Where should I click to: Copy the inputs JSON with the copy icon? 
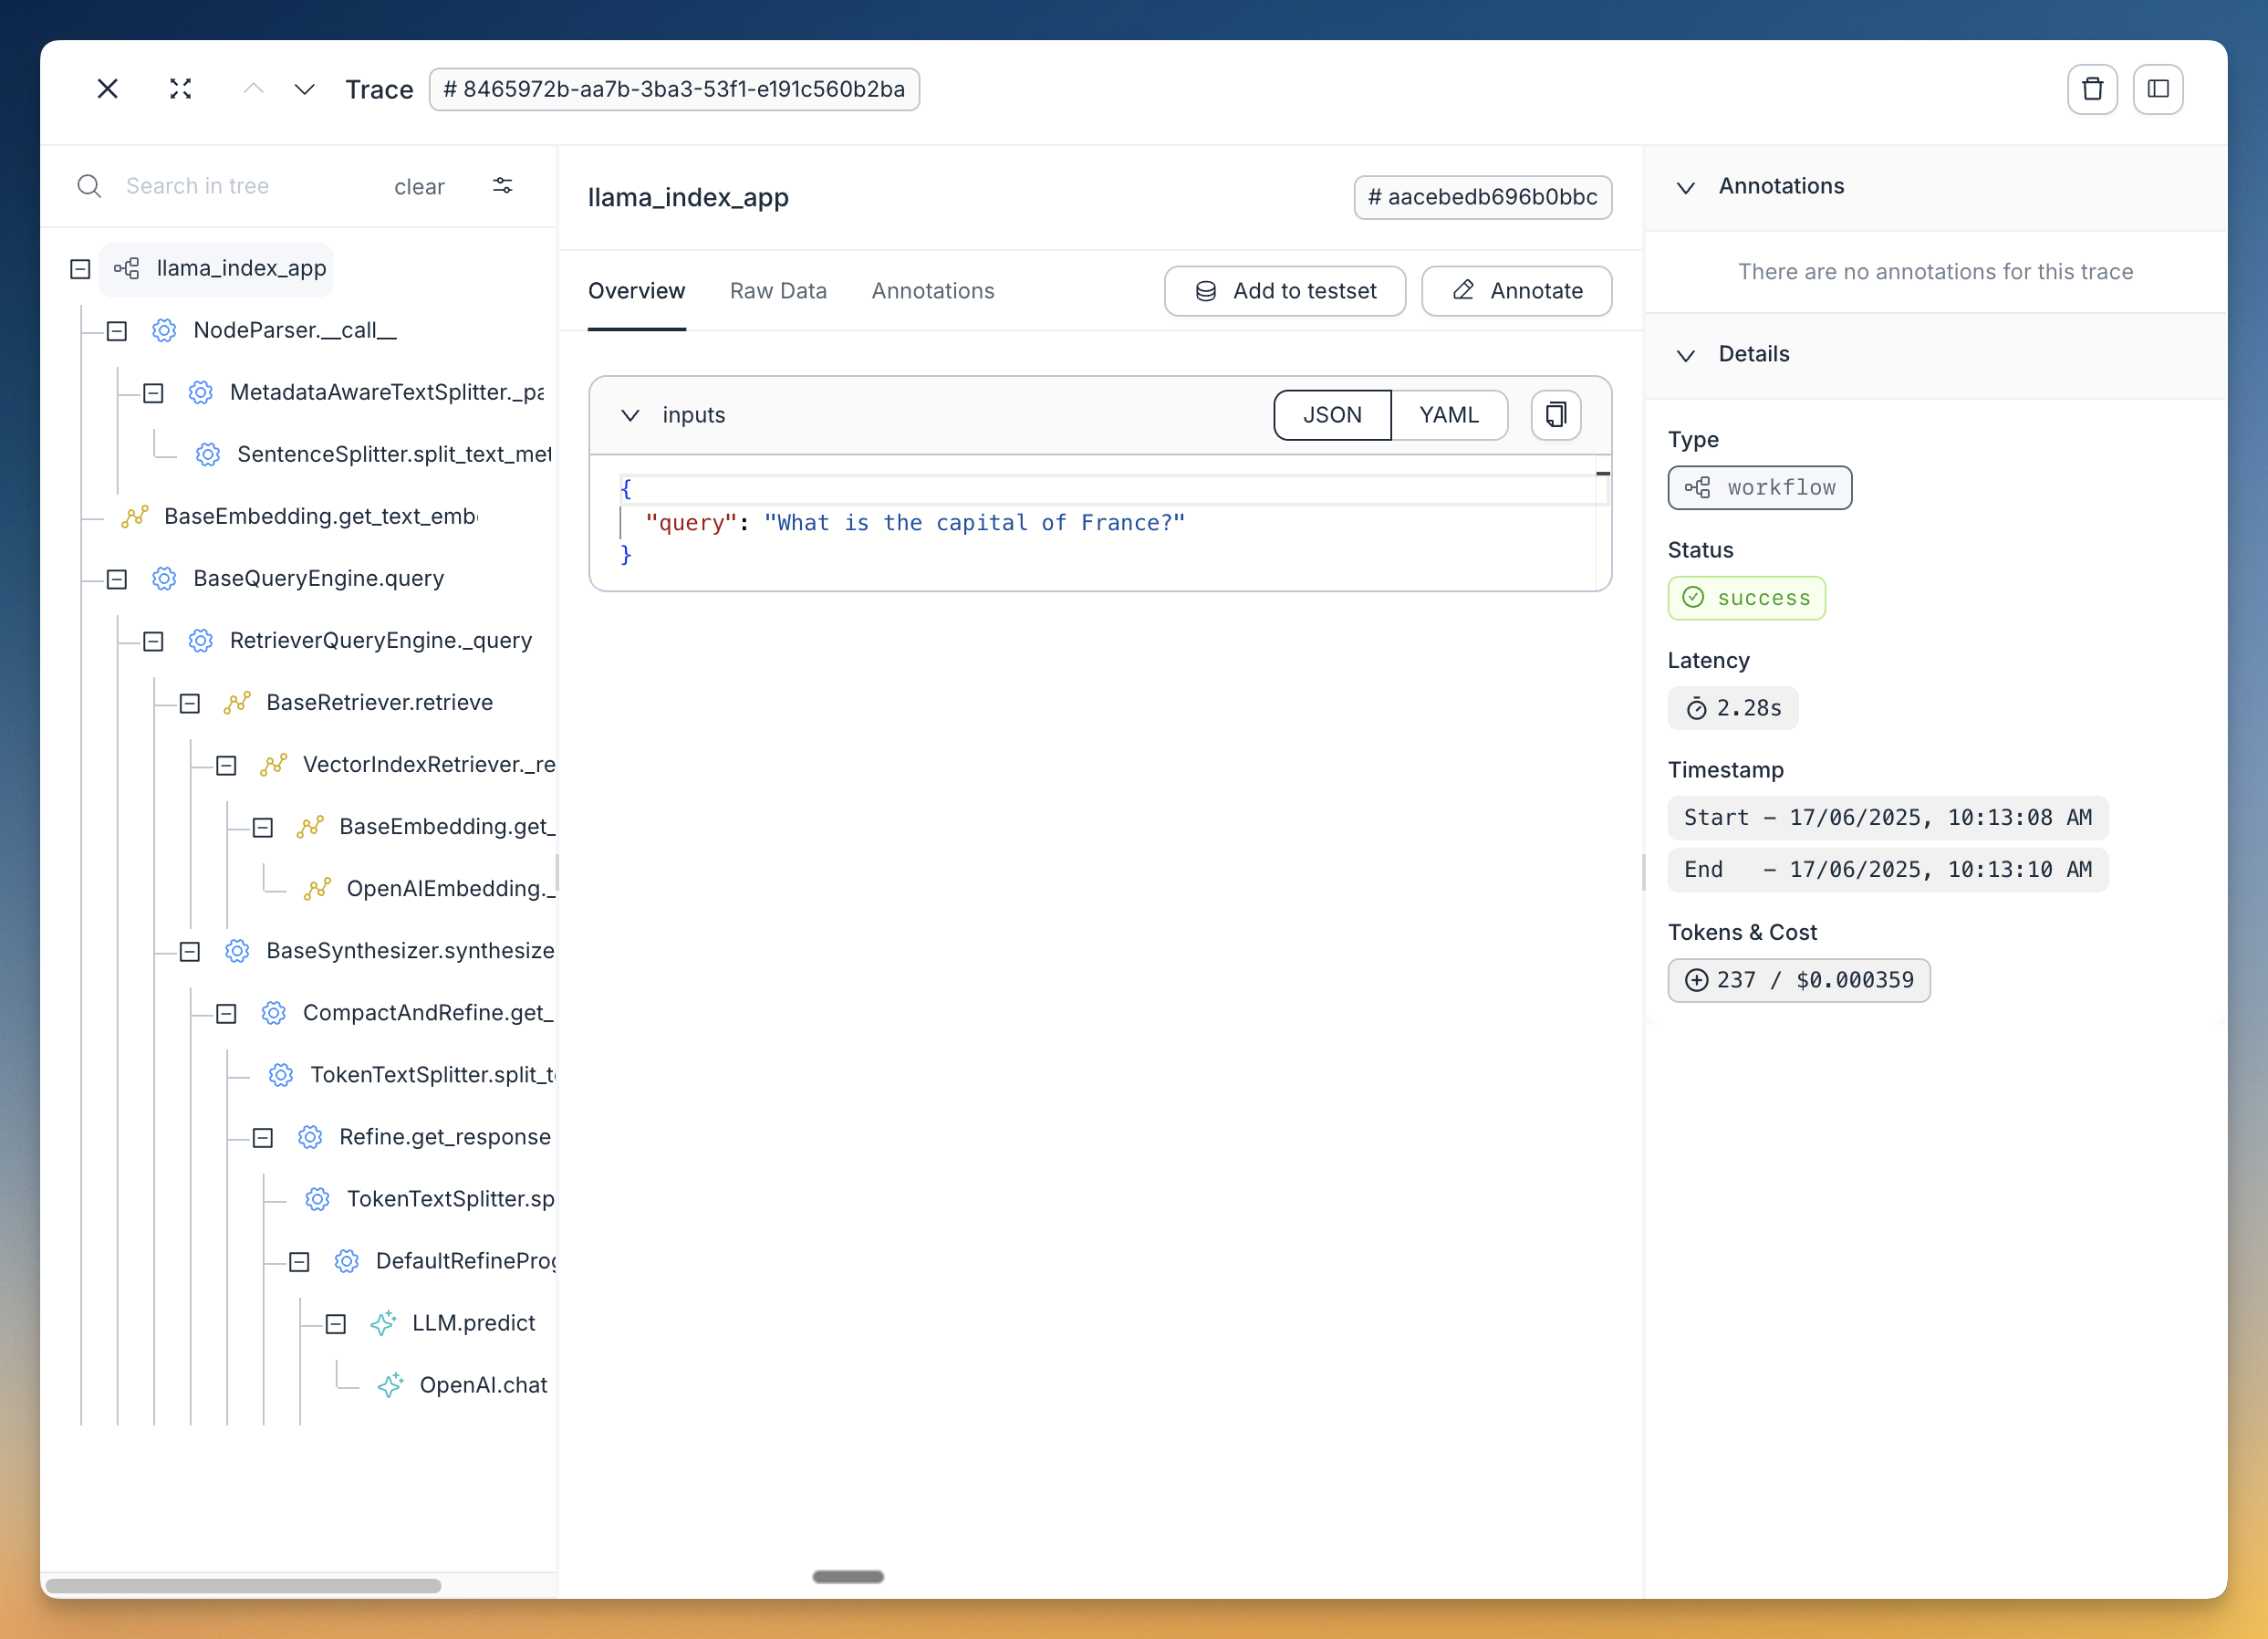coord(1555,414)
